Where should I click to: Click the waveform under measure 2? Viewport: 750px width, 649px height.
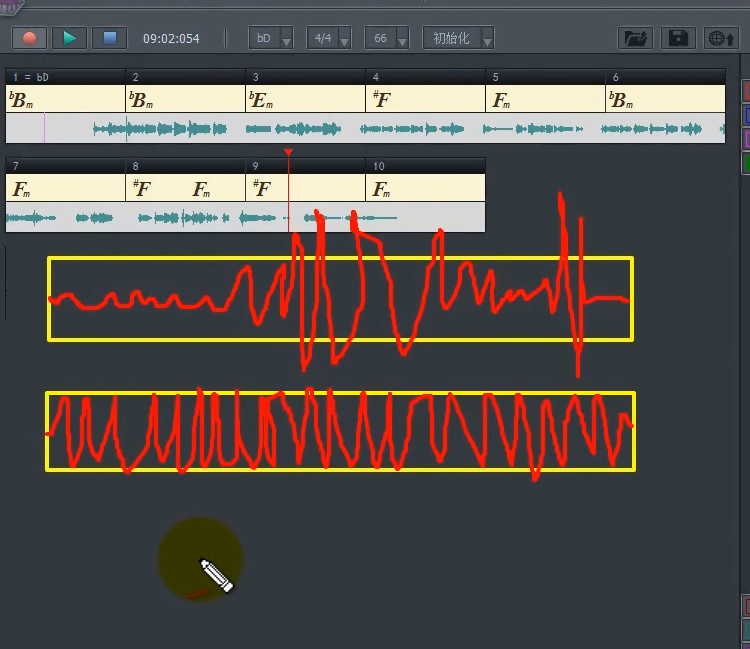(x=185, y=128)
